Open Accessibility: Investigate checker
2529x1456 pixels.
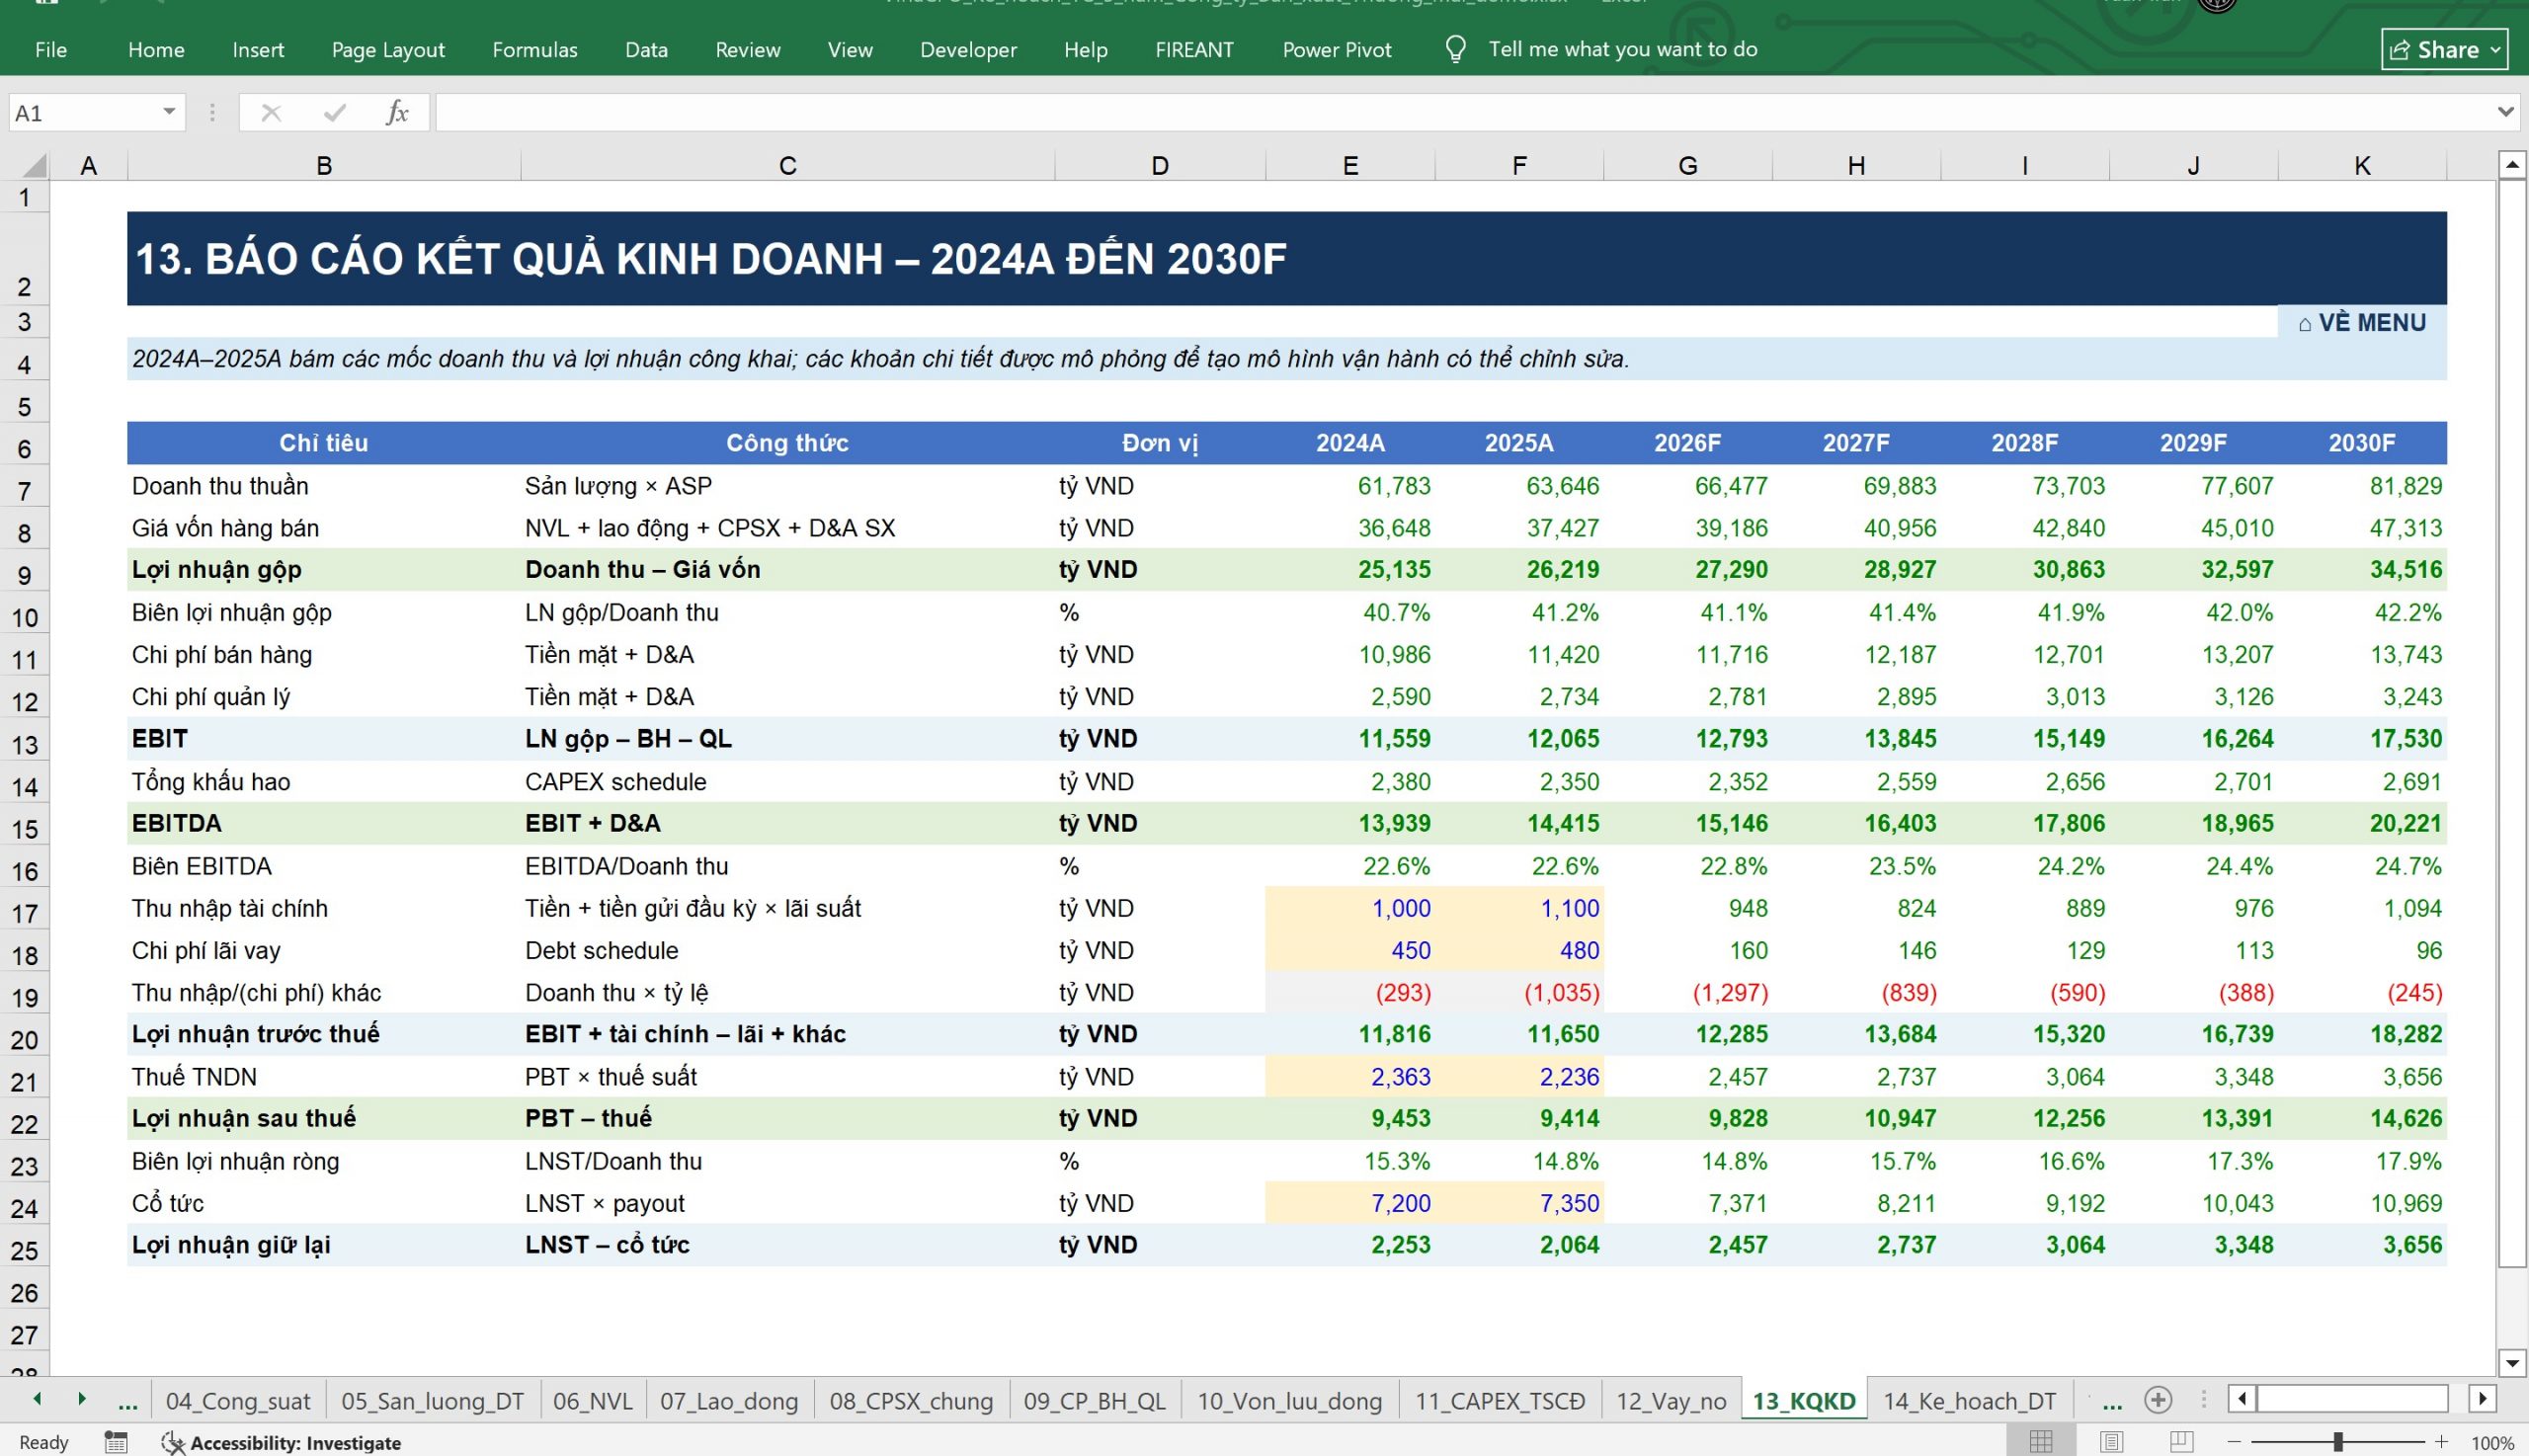[281, 1442]
